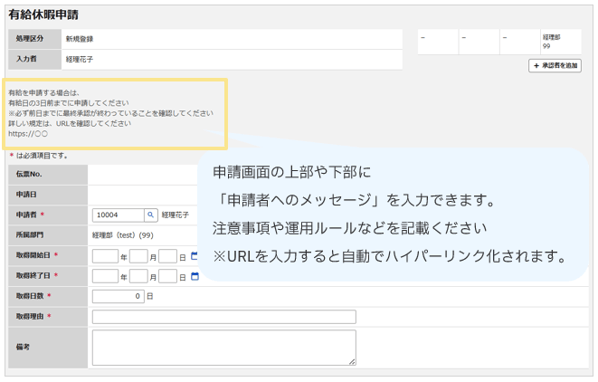Focus the 取得終了日 year field

point(105,276)
